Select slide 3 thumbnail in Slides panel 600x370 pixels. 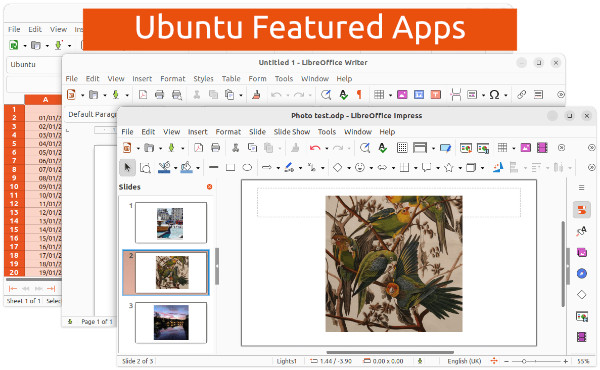pyautogui.click(x=171, y=322)
